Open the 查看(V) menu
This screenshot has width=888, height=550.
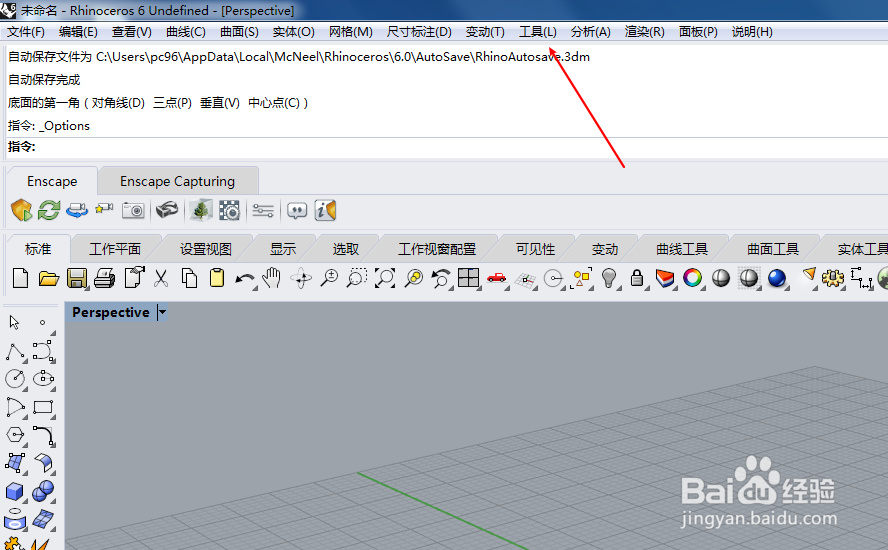(132, 32)
